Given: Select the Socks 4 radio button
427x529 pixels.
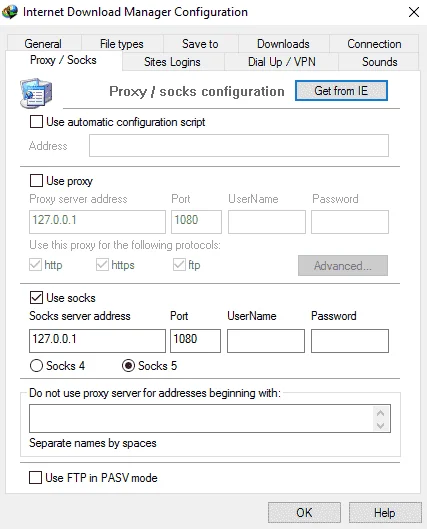Looking at the screenshot, I should (x=36, y=365).
